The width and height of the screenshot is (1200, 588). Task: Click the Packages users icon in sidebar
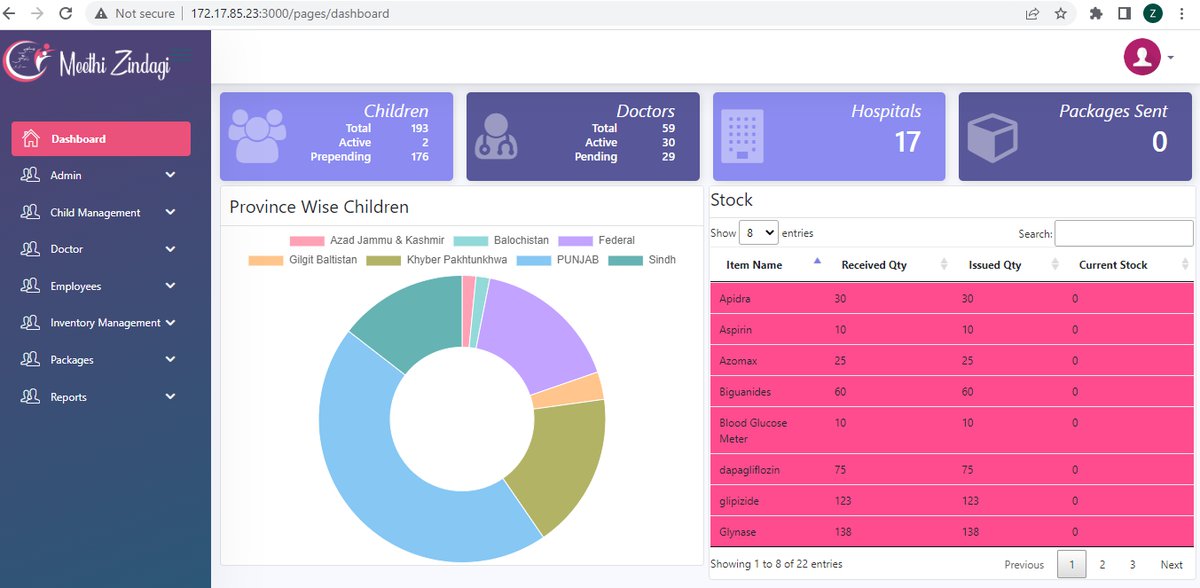coord(31,360)
